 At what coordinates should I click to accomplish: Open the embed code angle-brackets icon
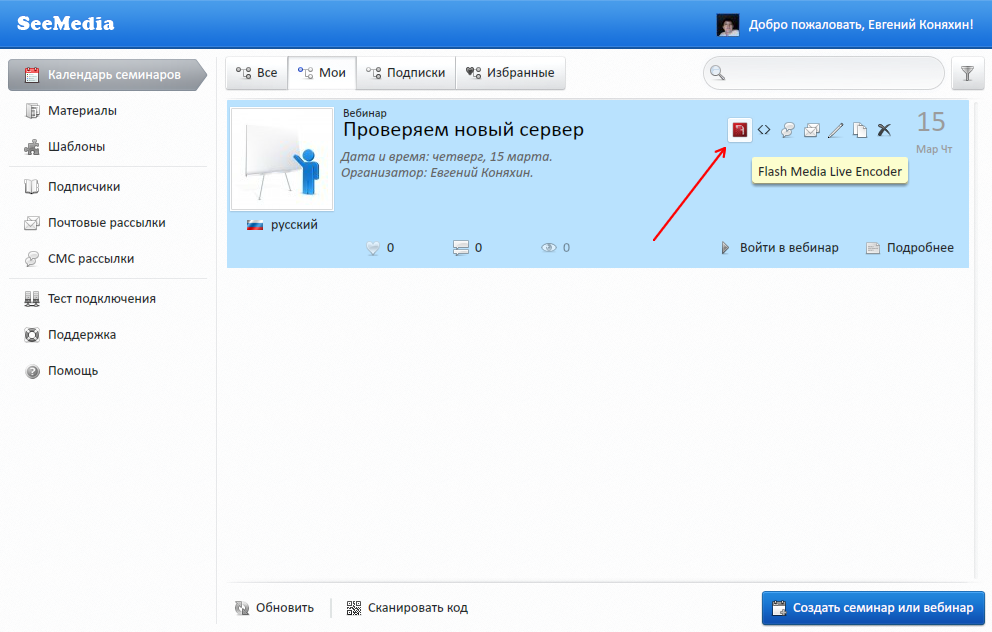764,130
